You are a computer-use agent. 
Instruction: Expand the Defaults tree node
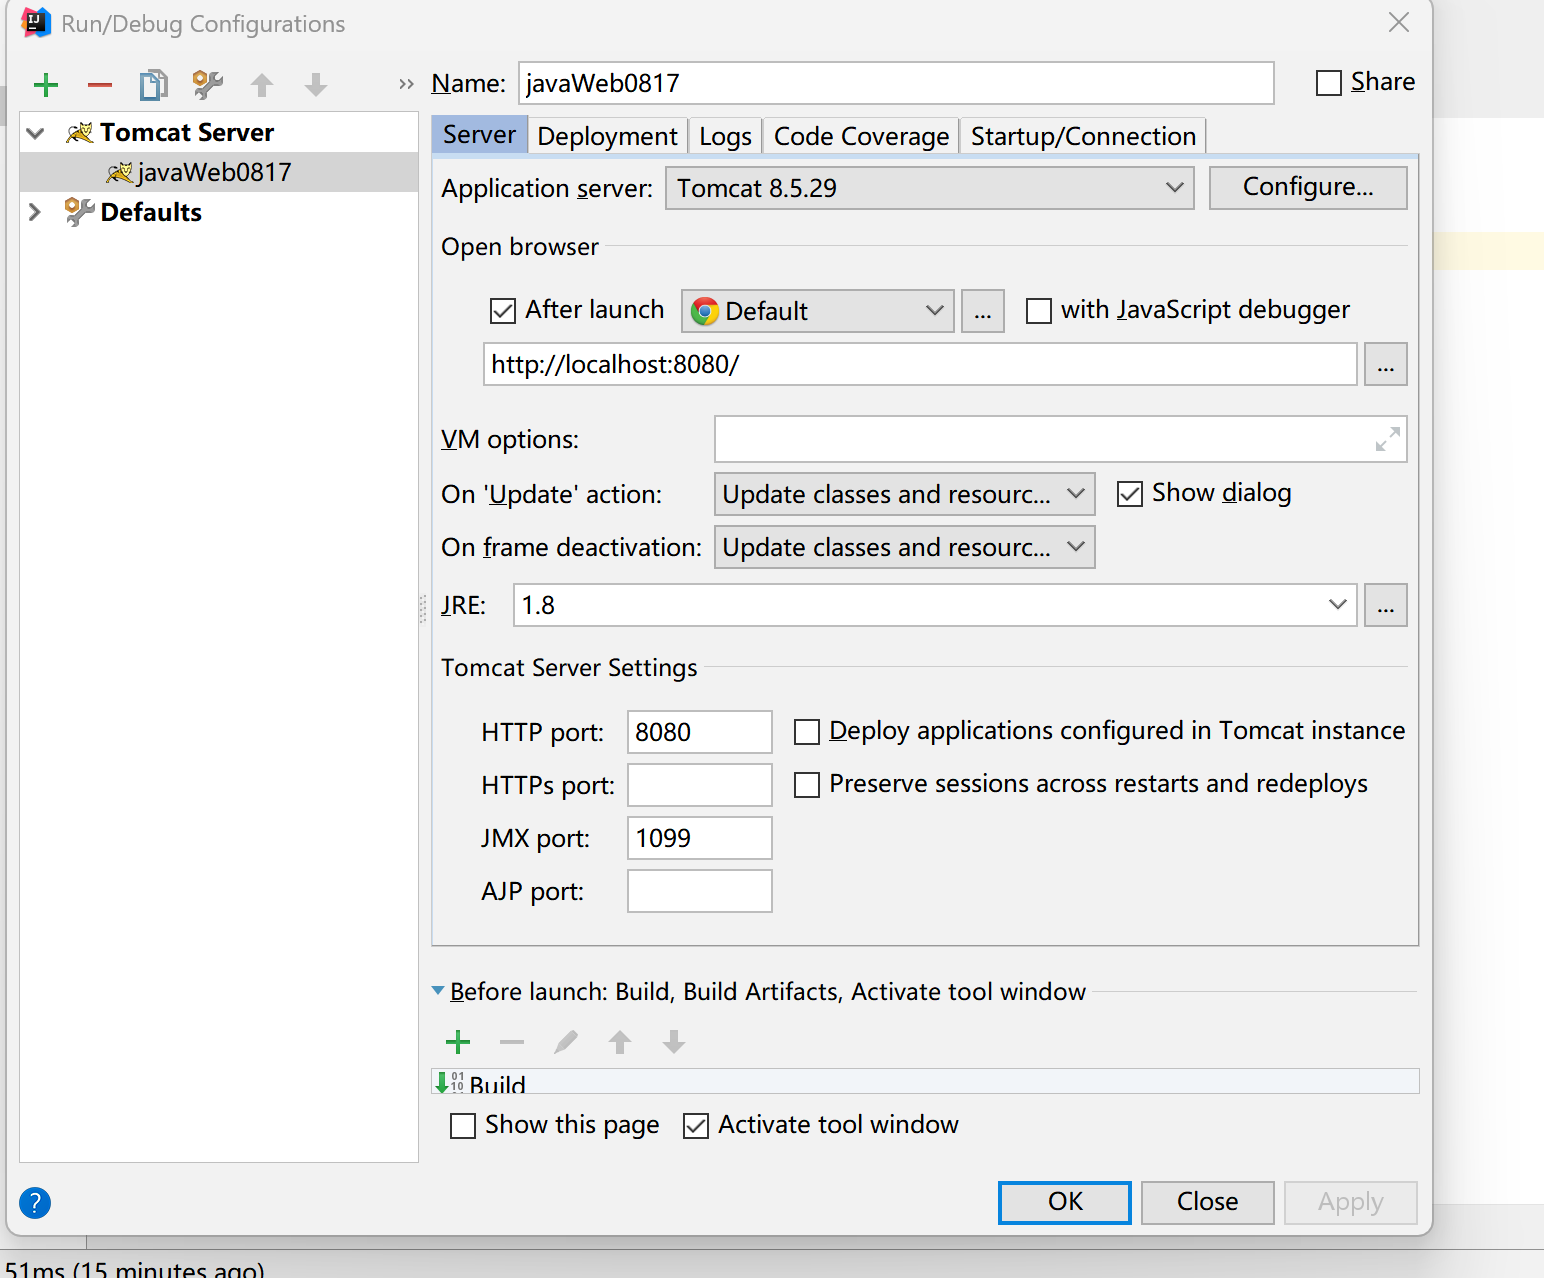click(36, 212)
